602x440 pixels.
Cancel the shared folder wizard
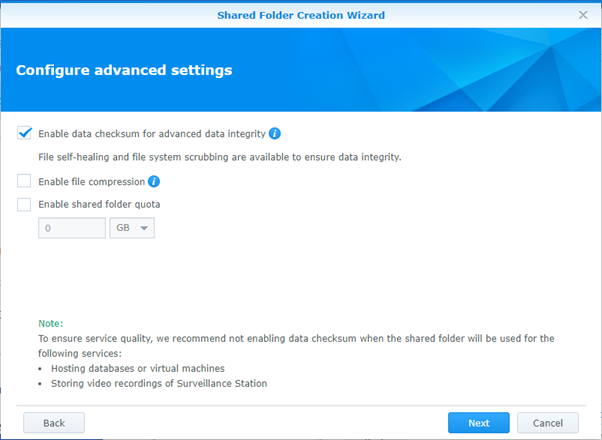547,423
